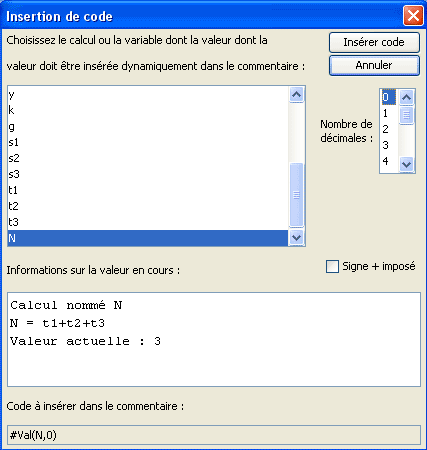Click the Insérer code button

click(x=374, y=42)
